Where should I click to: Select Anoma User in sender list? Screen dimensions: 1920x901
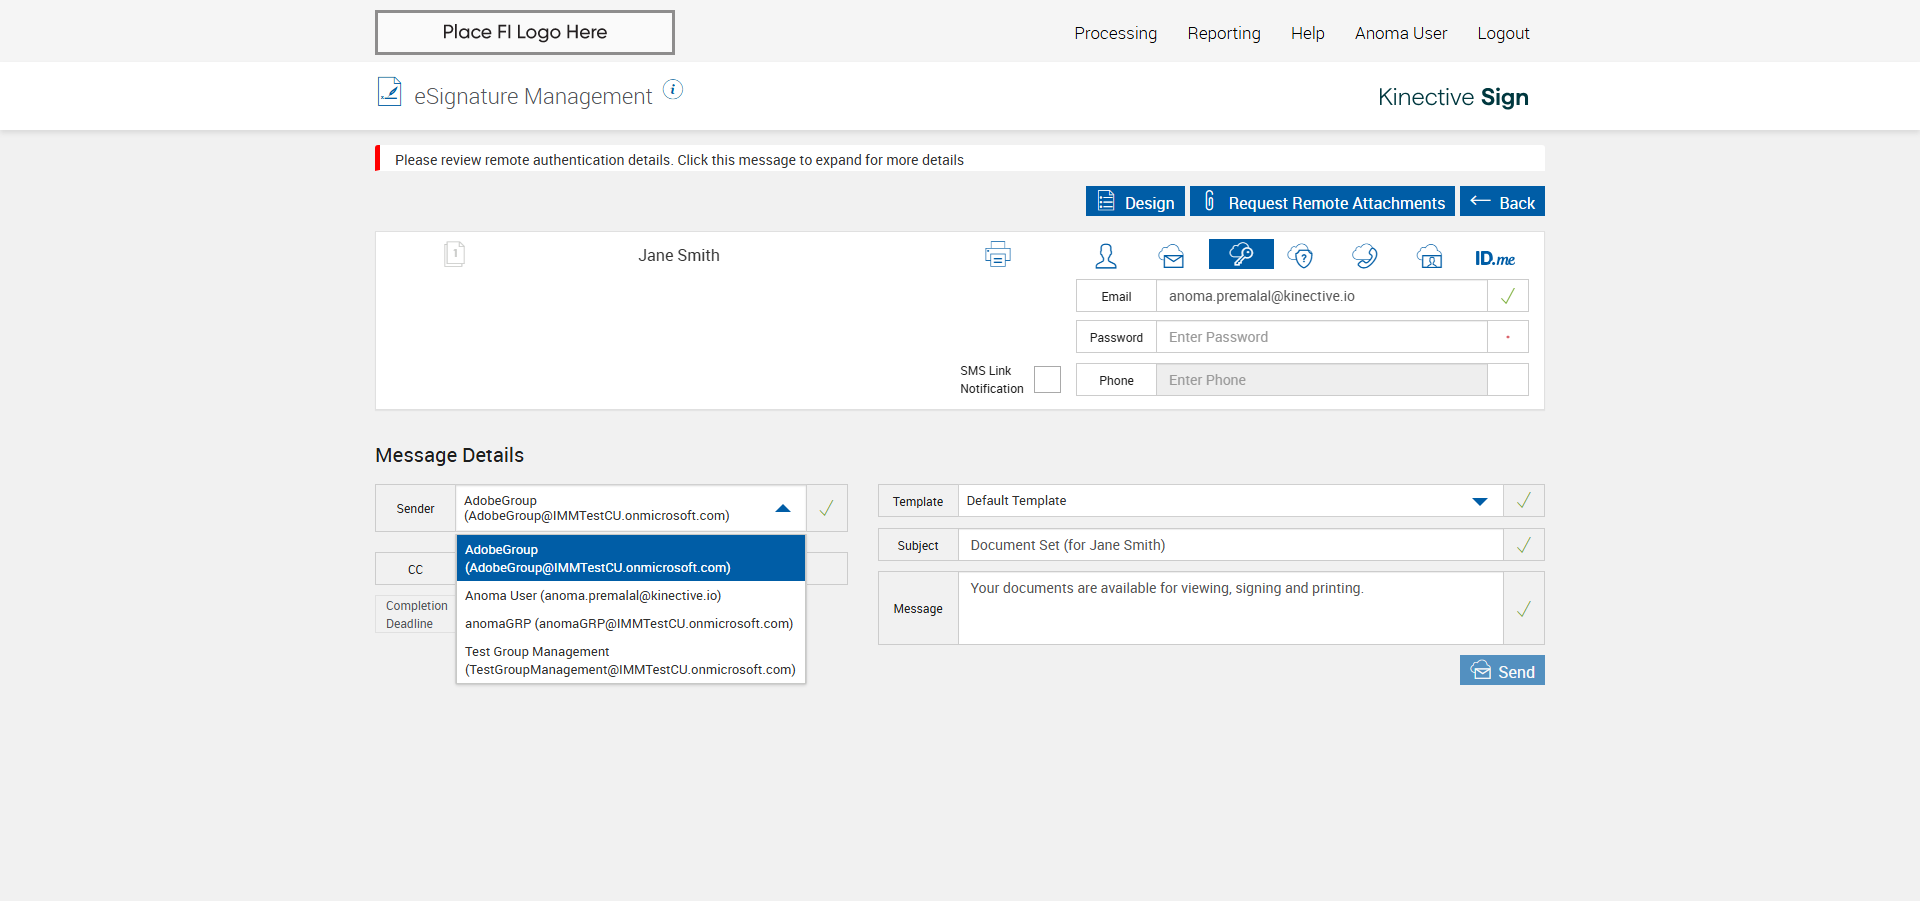point(593,596)
